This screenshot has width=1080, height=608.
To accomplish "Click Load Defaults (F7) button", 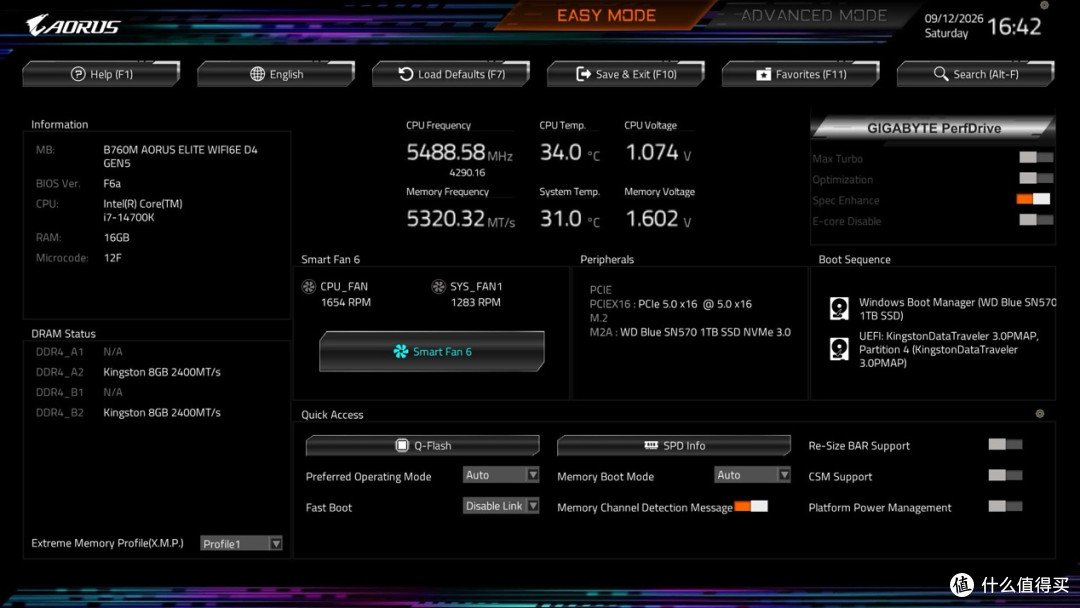I will coord(451,74).
